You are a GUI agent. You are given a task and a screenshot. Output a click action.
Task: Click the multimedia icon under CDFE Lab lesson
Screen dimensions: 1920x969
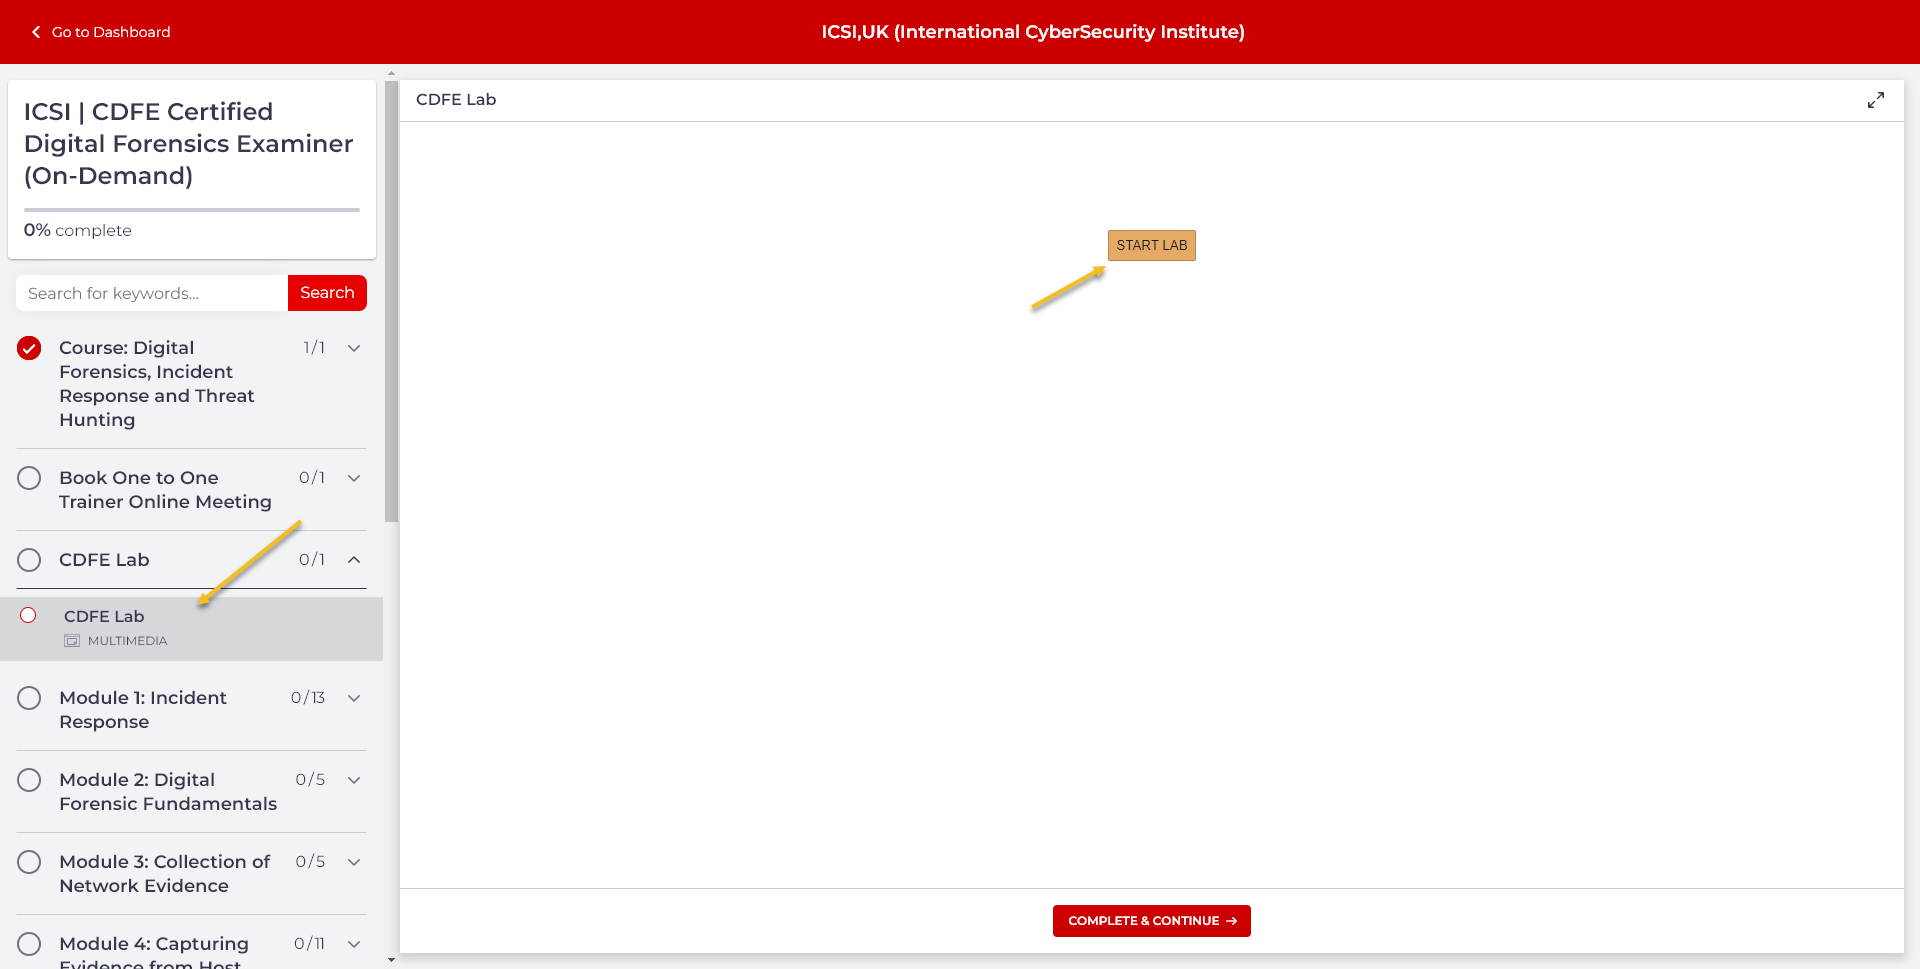point(72,641)
